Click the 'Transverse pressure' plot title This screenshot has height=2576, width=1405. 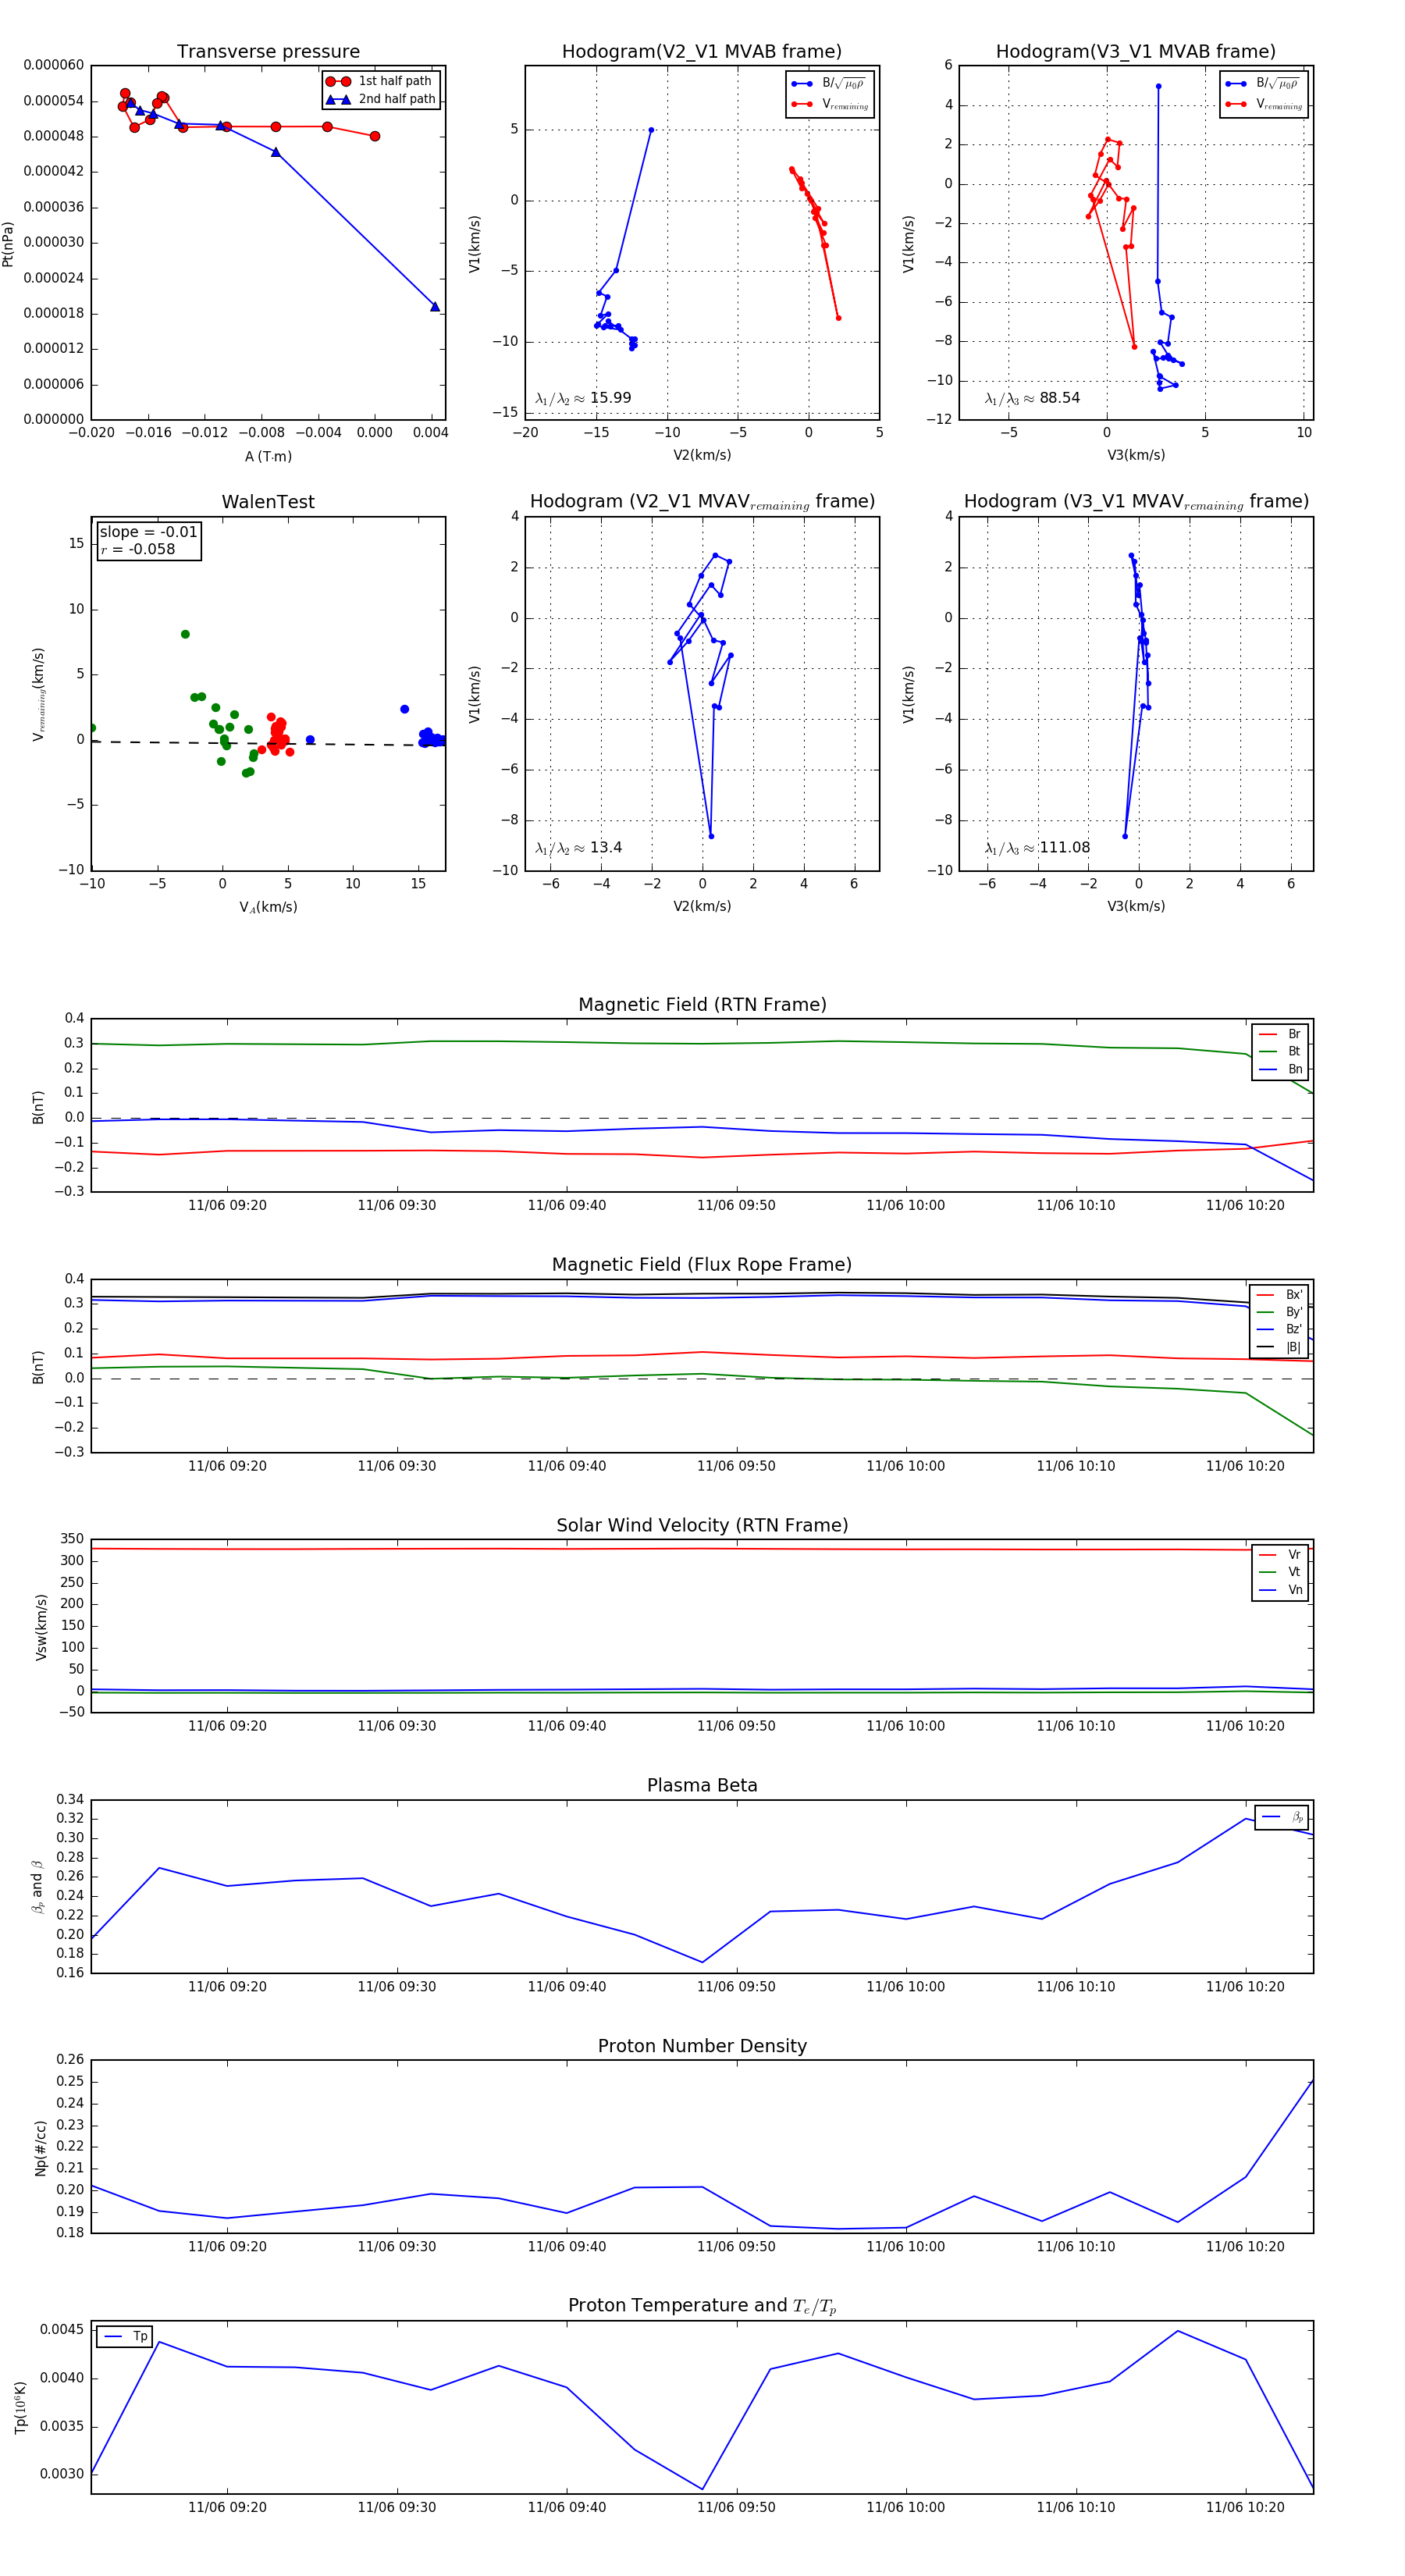click(268, 52)
